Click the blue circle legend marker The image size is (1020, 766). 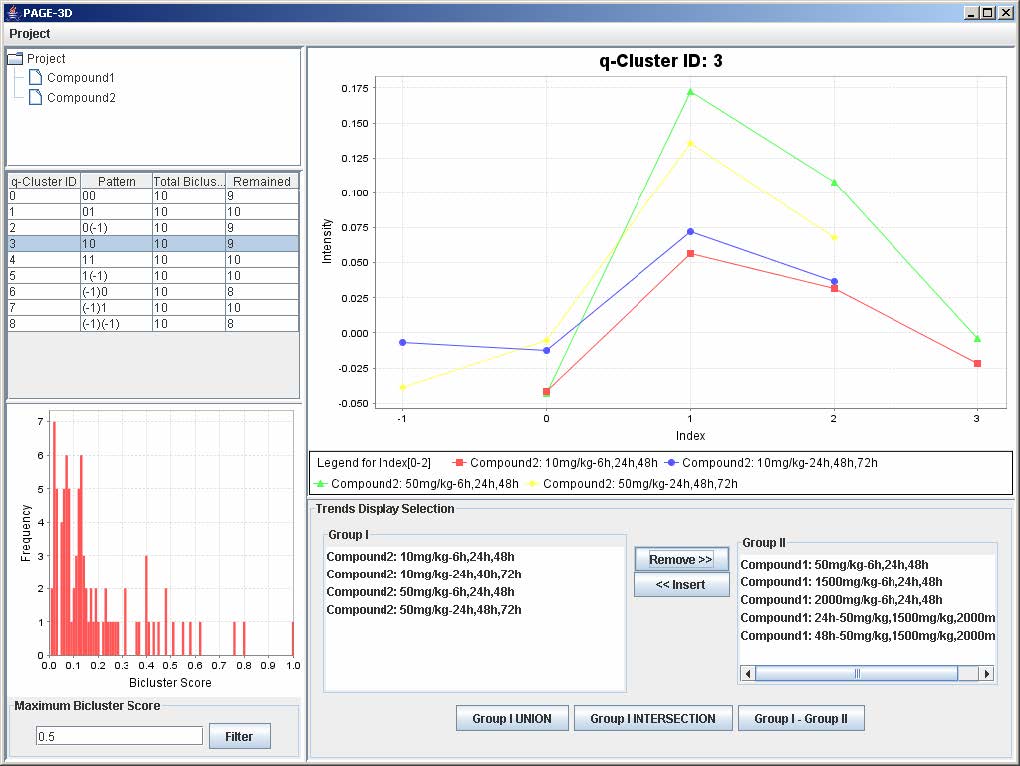(671, 463)
